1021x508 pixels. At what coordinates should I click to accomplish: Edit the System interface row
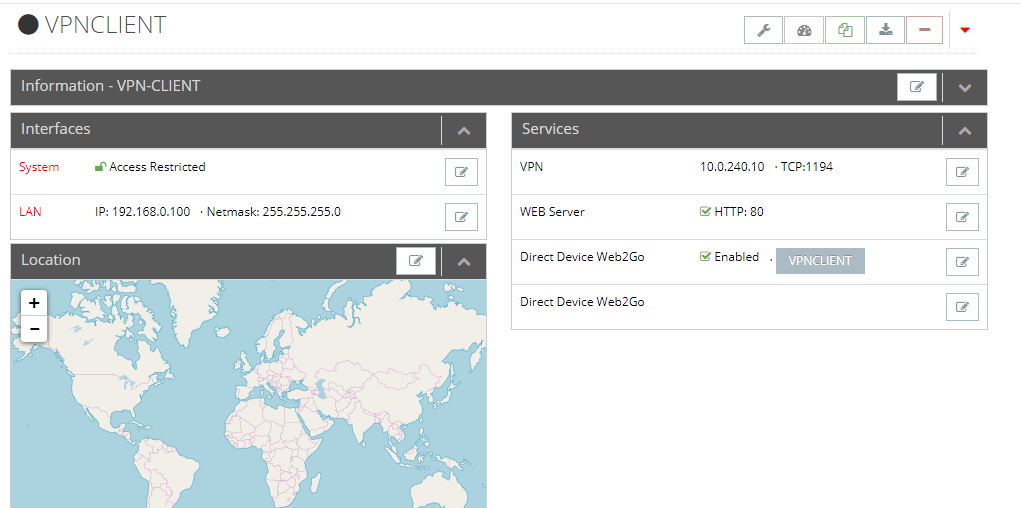point(461,172)
